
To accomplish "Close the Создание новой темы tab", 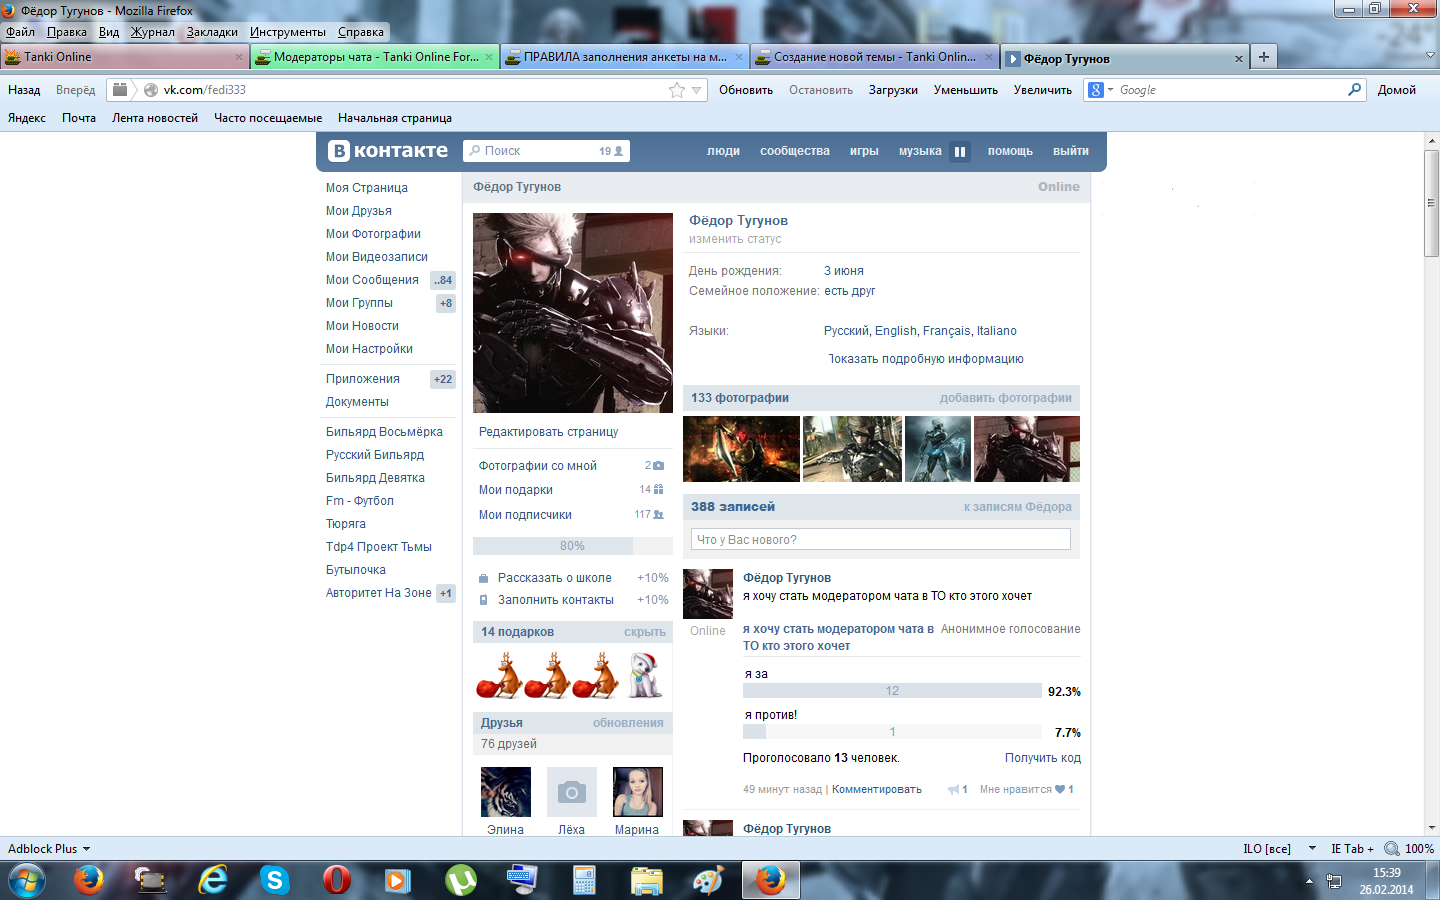I will [x=989, y=57].
